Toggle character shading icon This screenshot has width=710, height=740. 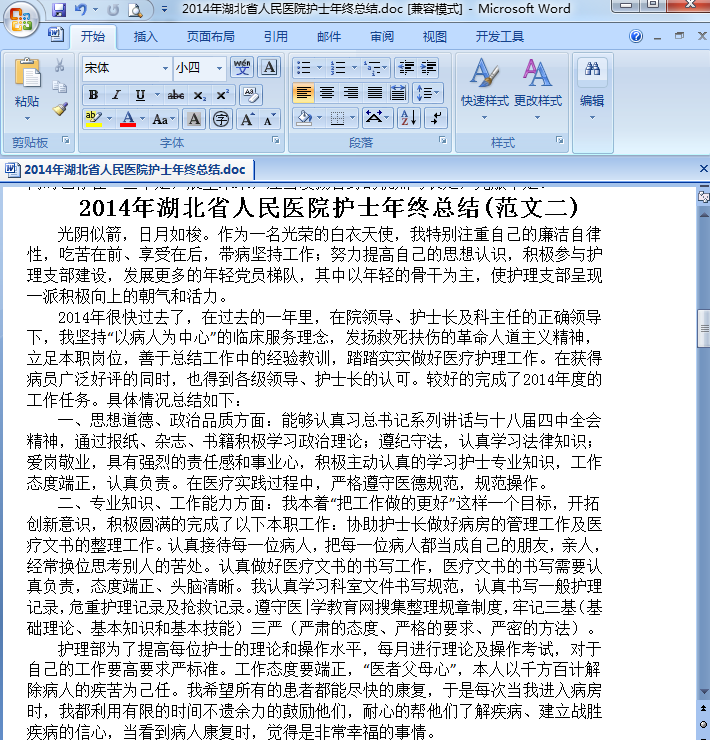(x=194, y=118)
